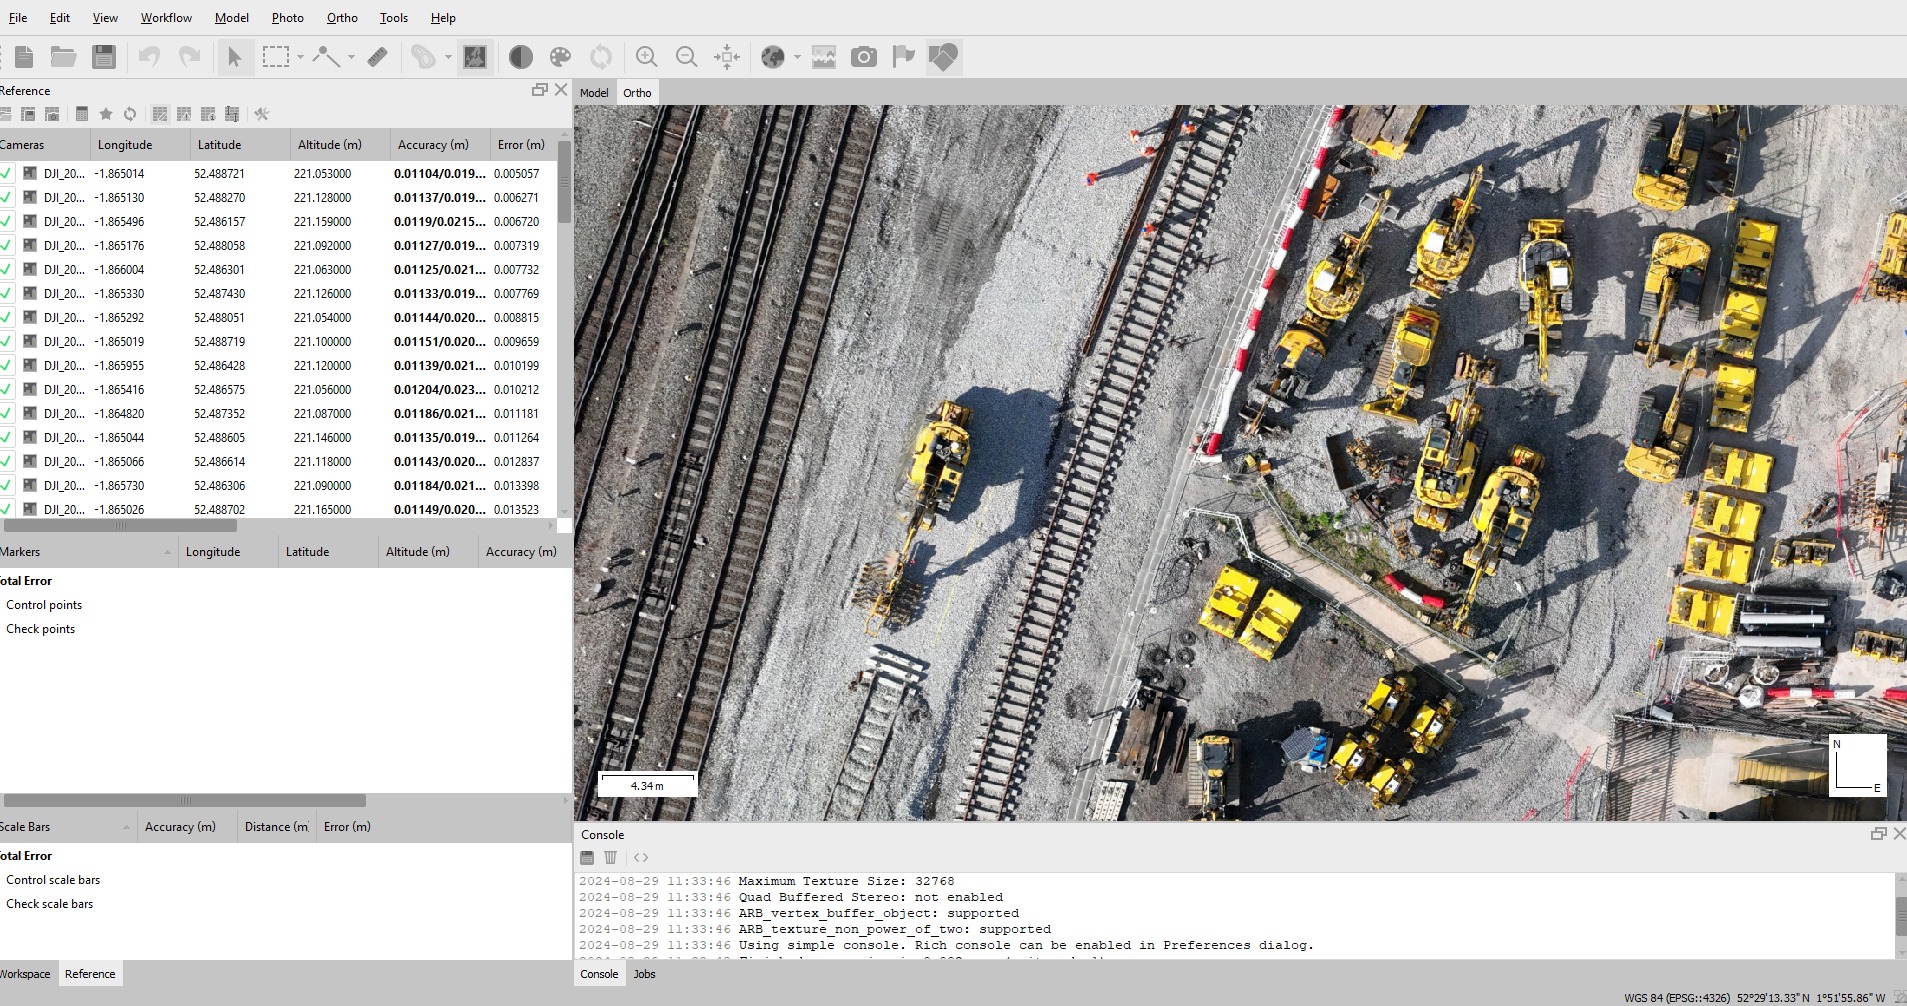
Task: Toggle checkbox for camera at latitude 52.486157
Action: [7, 221]
